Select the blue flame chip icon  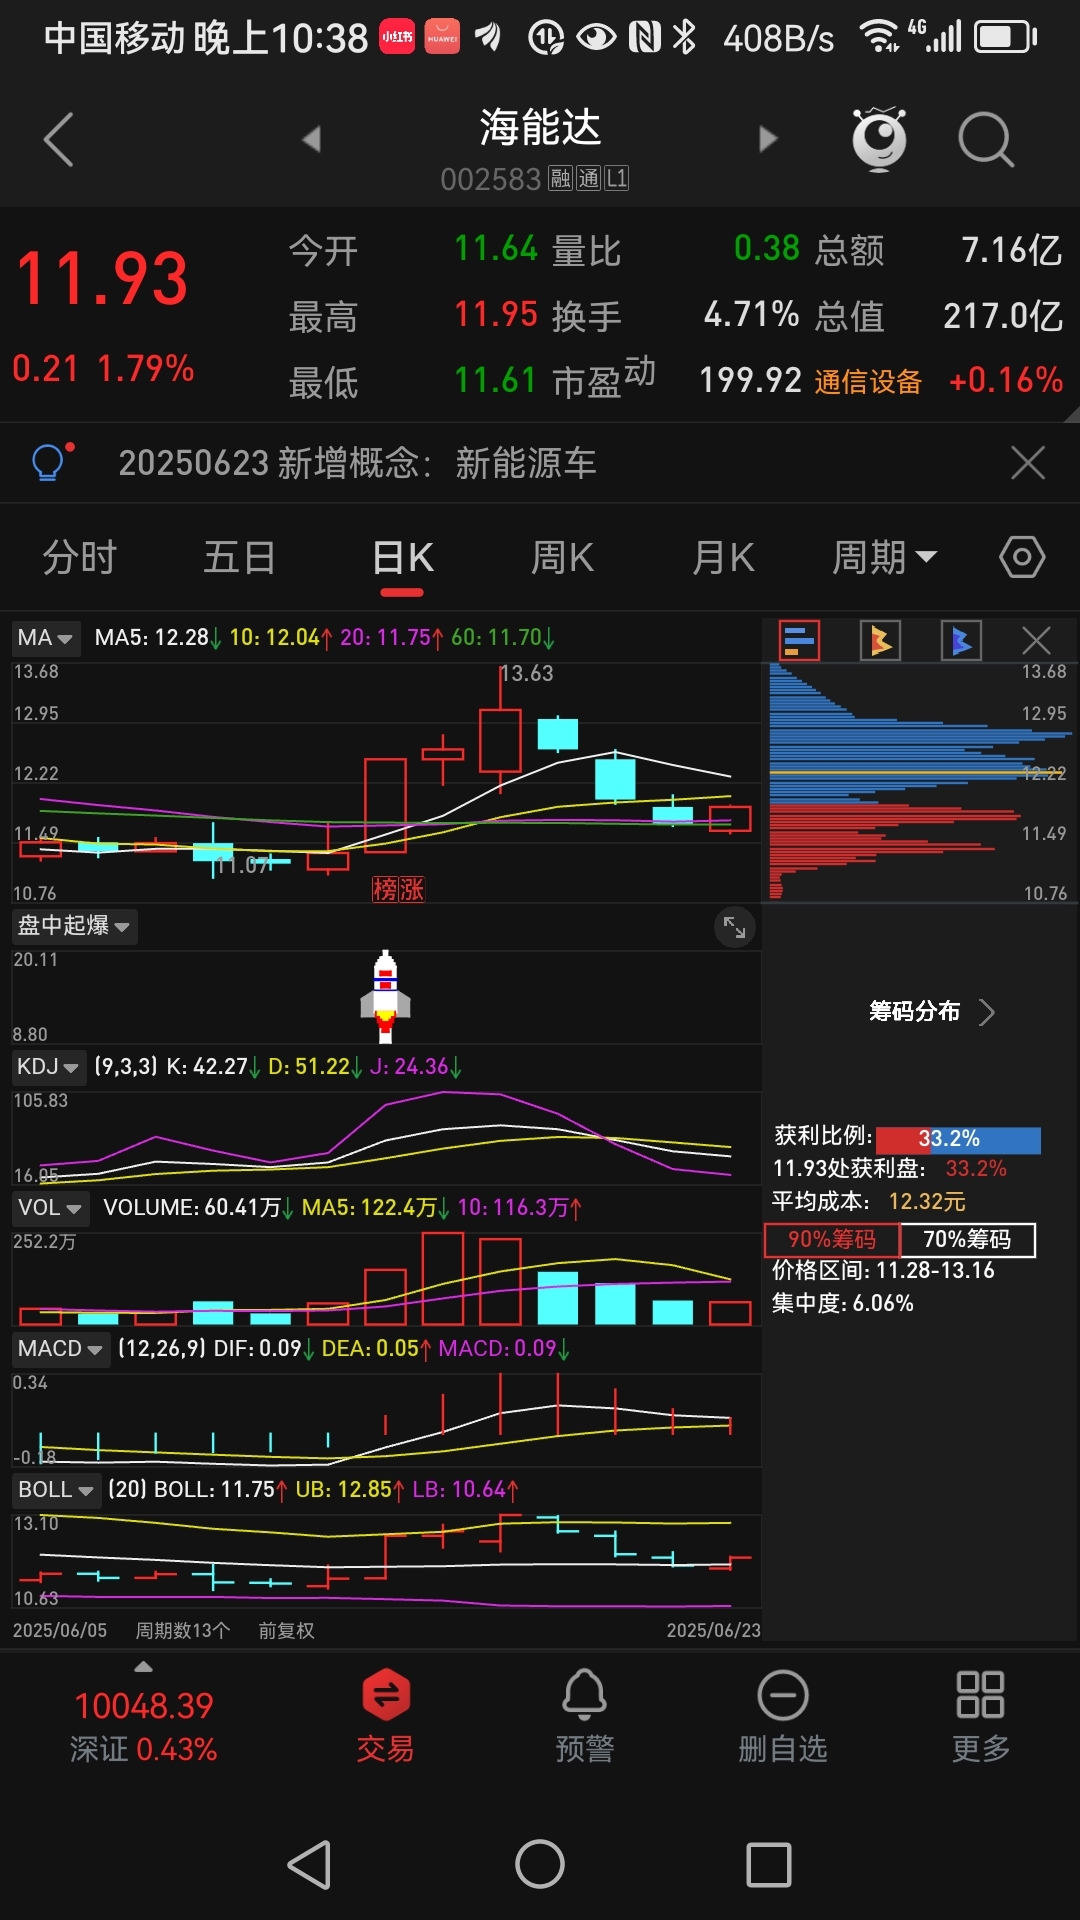(961, 640)
